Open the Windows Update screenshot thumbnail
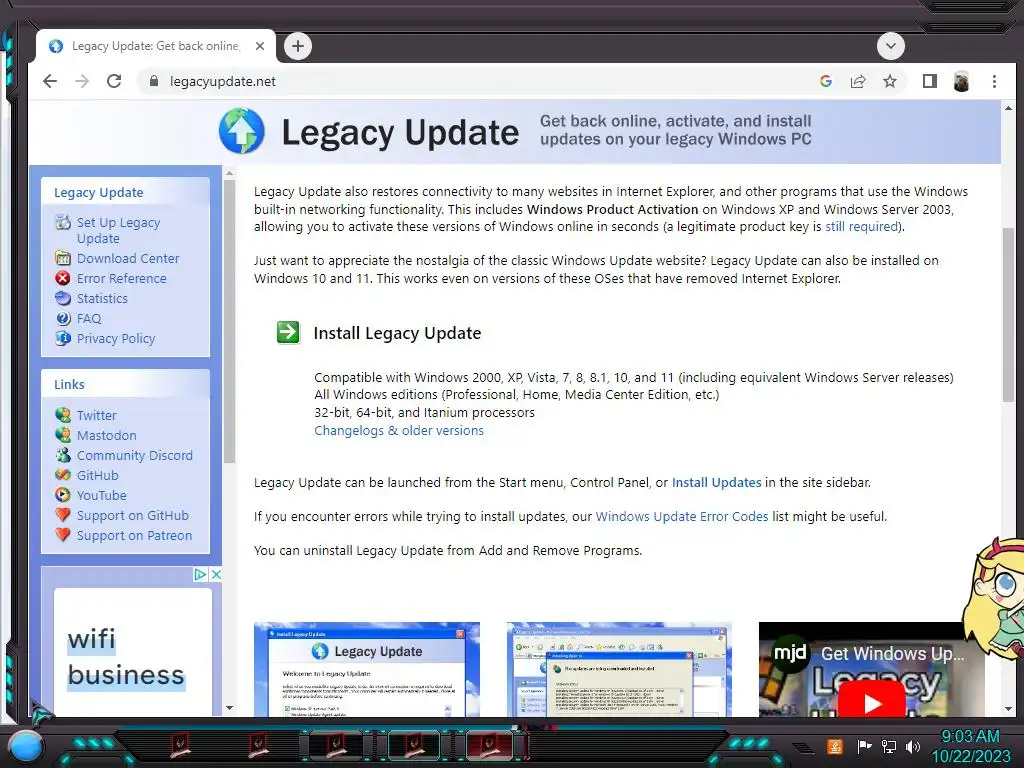Viewport: 1024px width, 768px height. pyautogui.click(x=619, y=669)
